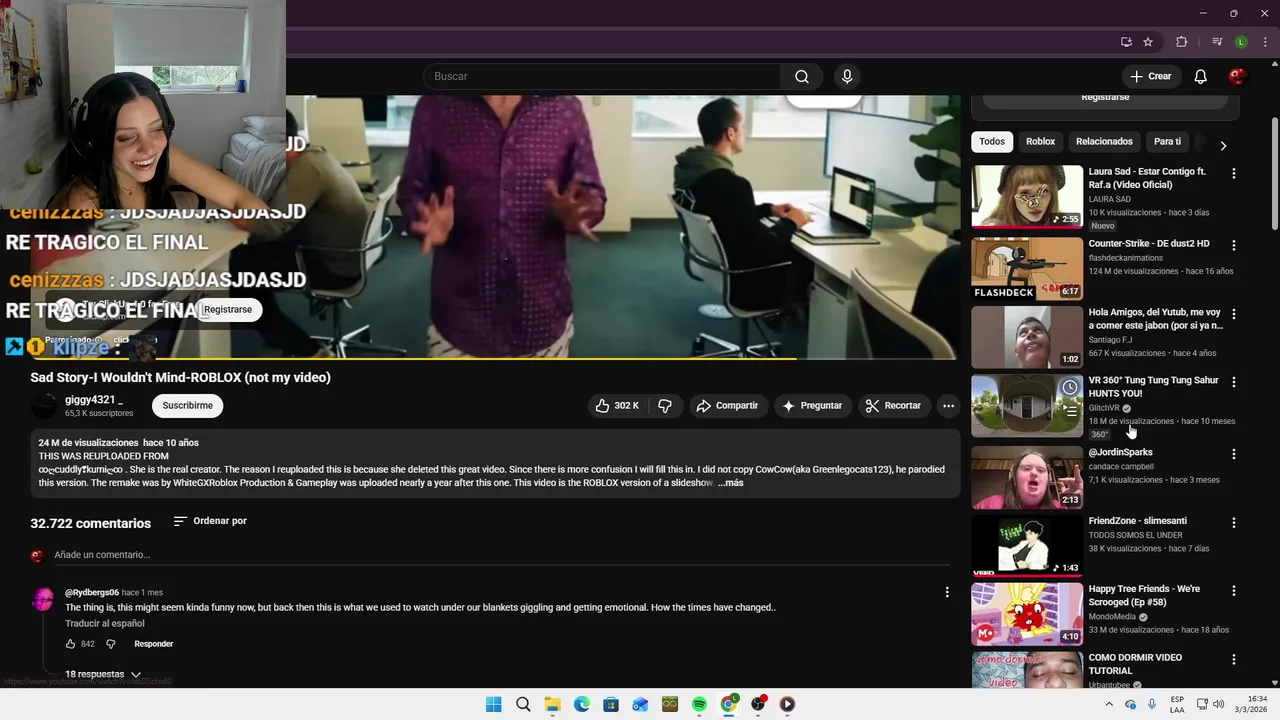Like the @Rydbergs06 comment
The width and height of the screenshot is (1280, 720).
(x=71, y=644)
